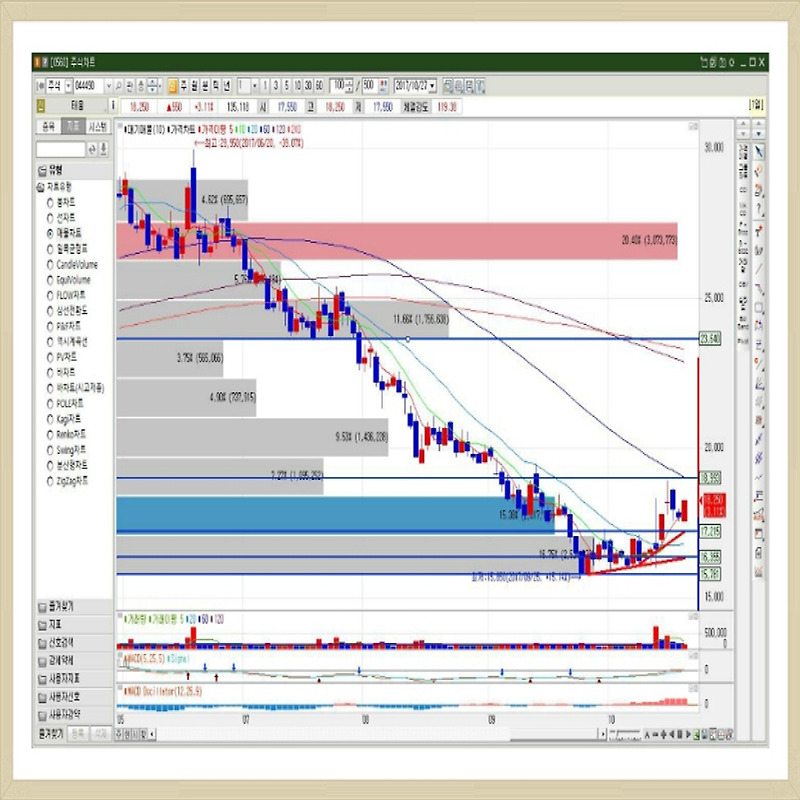Click the indicator search input field

61,149
